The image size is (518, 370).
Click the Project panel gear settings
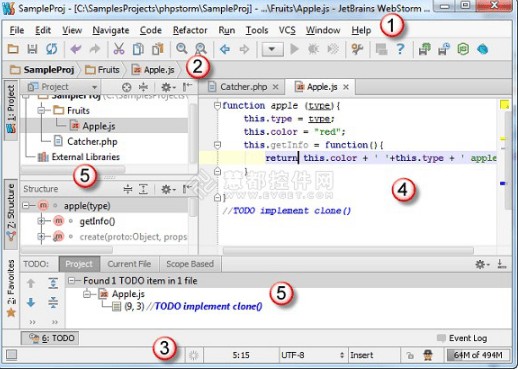point(167,87)
